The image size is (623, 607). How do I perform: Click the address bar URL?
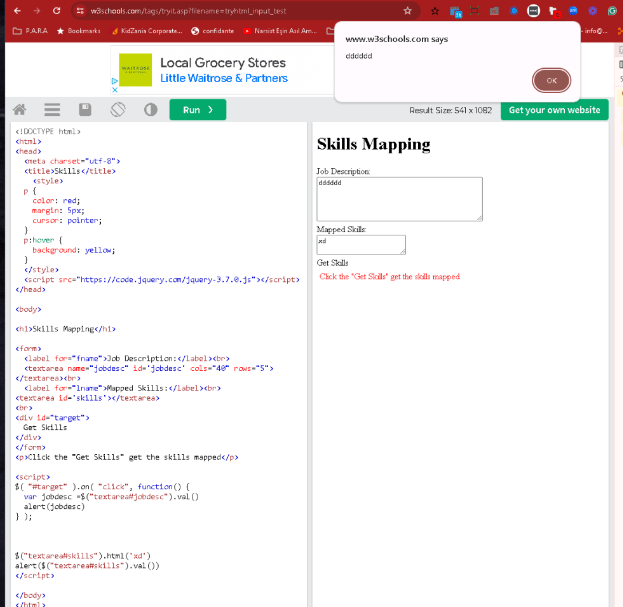[188, 11]
